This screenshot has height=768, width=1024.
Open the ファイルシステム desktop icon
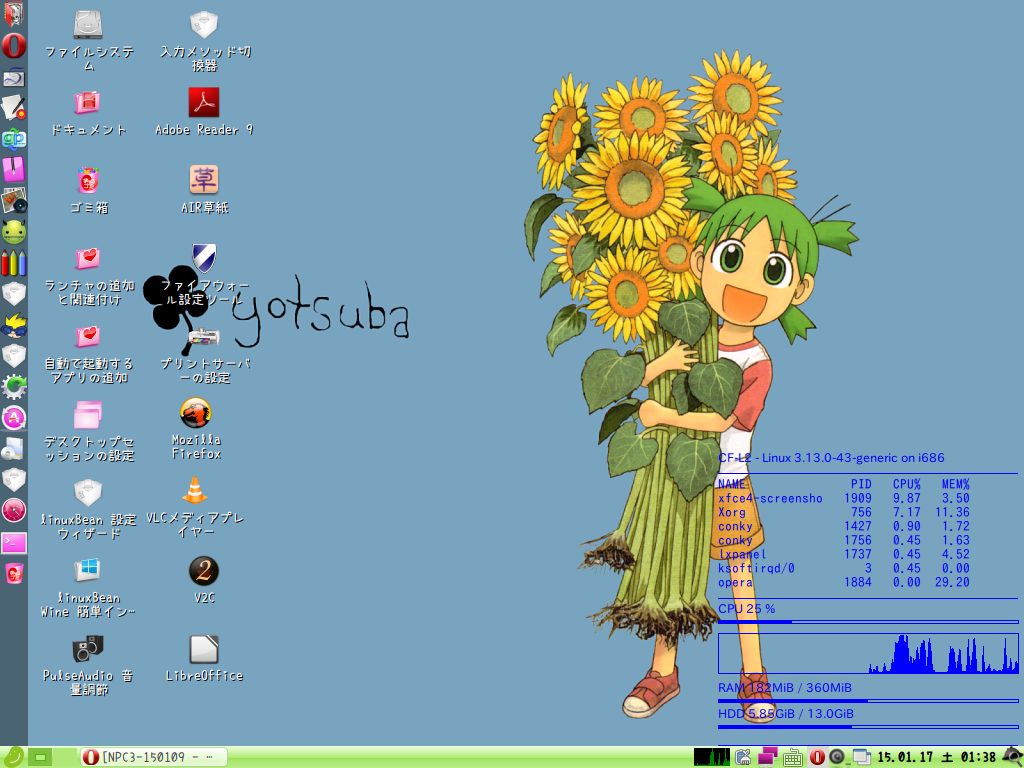(88, 25)
